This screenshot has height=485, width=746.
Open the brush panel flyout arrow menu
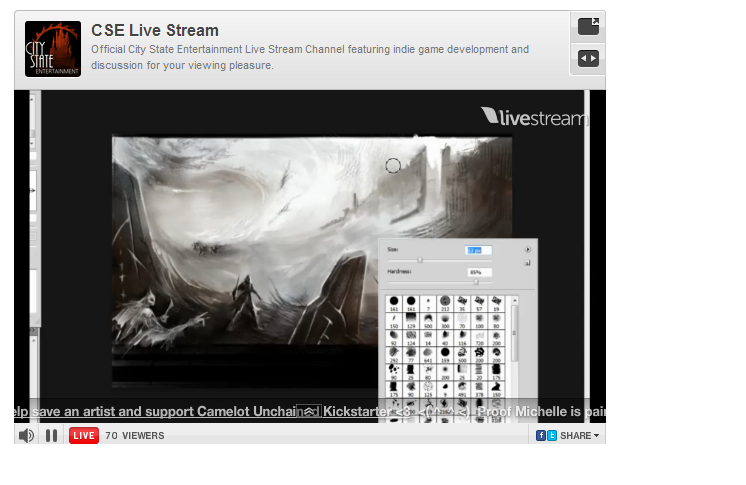pyautogui.click(x=528, y=249)
